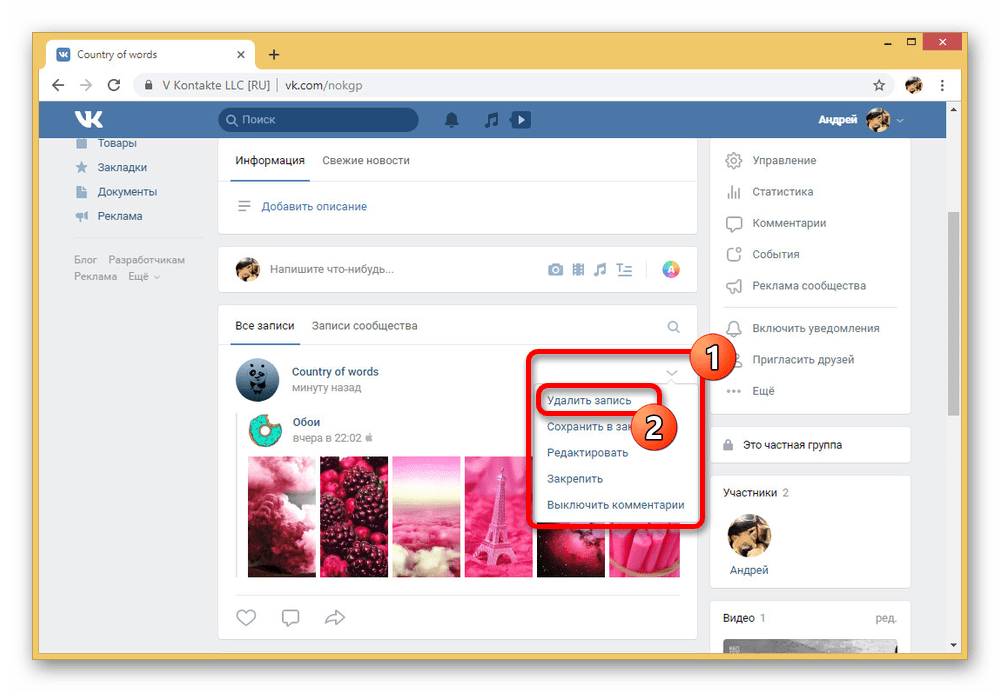Bookmark this page with the star icon
The image size is (1000, 692).
click(x=879, y=85)
